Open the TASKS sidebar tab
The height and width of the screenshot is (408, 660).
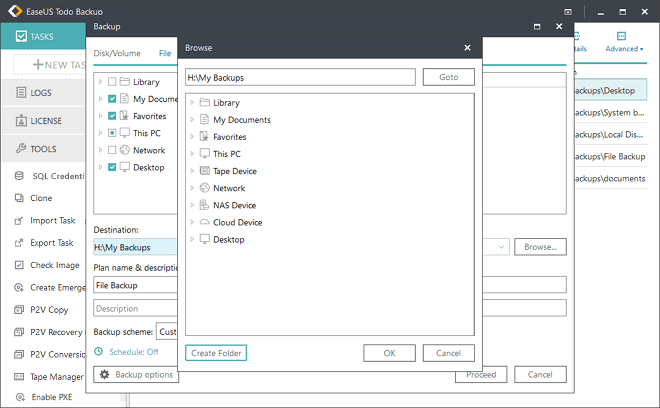pos(43,36)
